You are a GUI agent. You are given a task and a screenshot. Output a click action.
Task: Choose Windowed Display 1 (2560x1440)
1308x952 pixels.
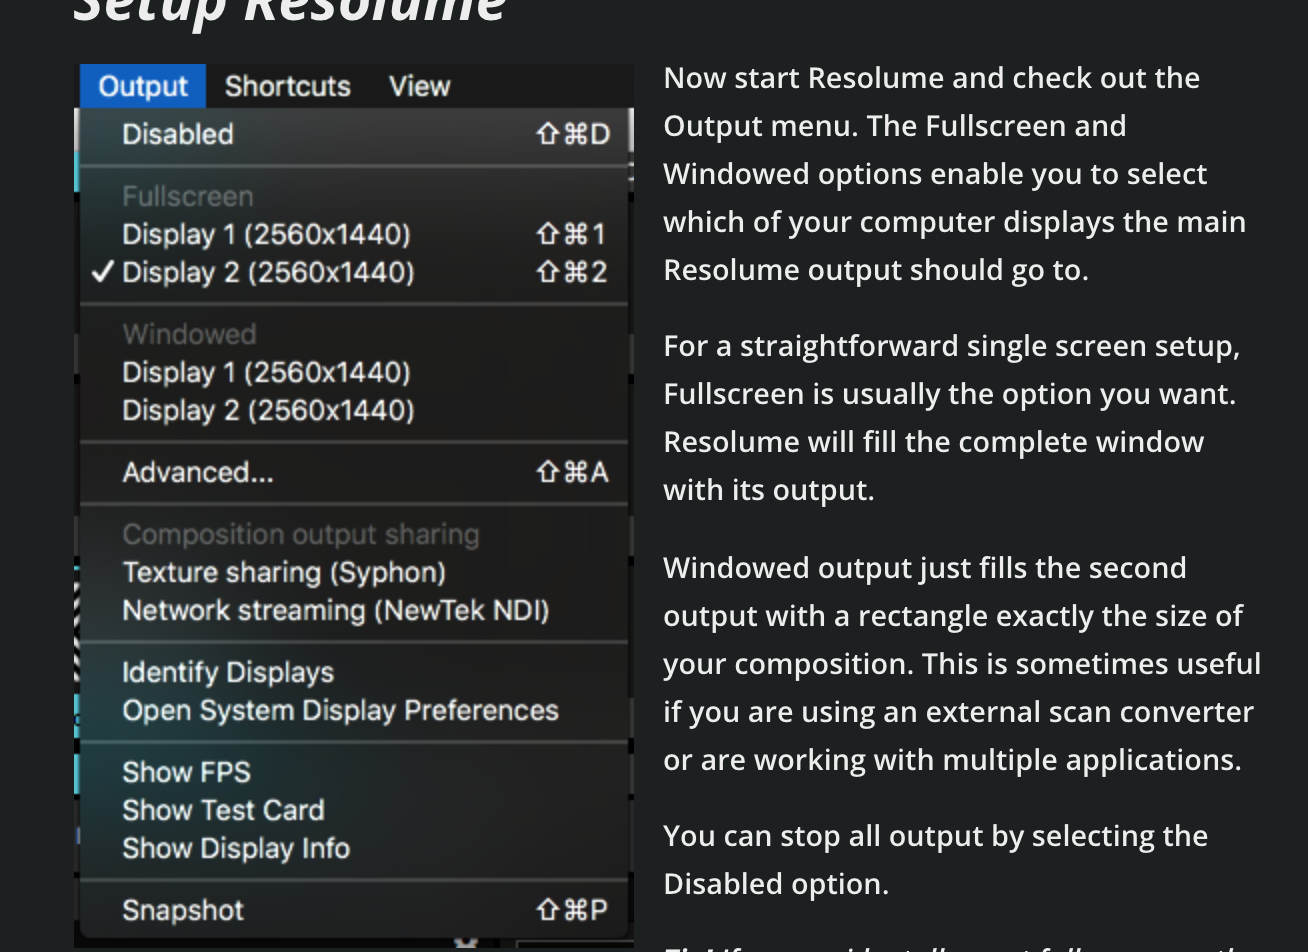click(266, 373)
